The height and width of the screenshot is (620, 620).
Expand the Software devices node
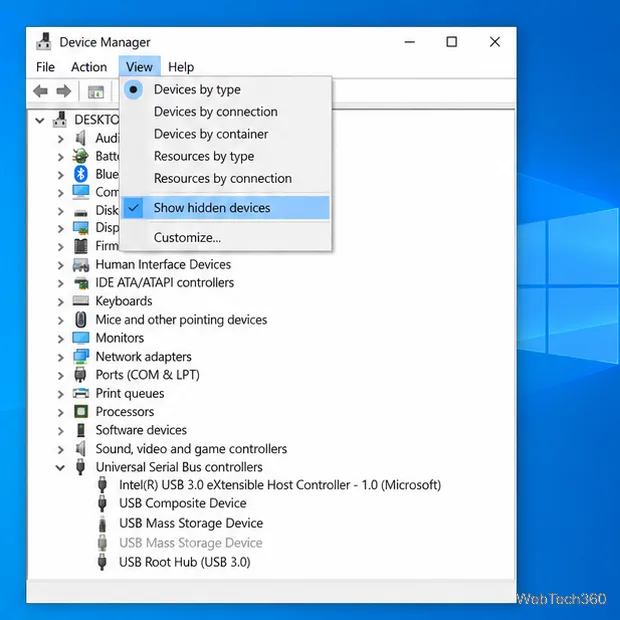60,431
